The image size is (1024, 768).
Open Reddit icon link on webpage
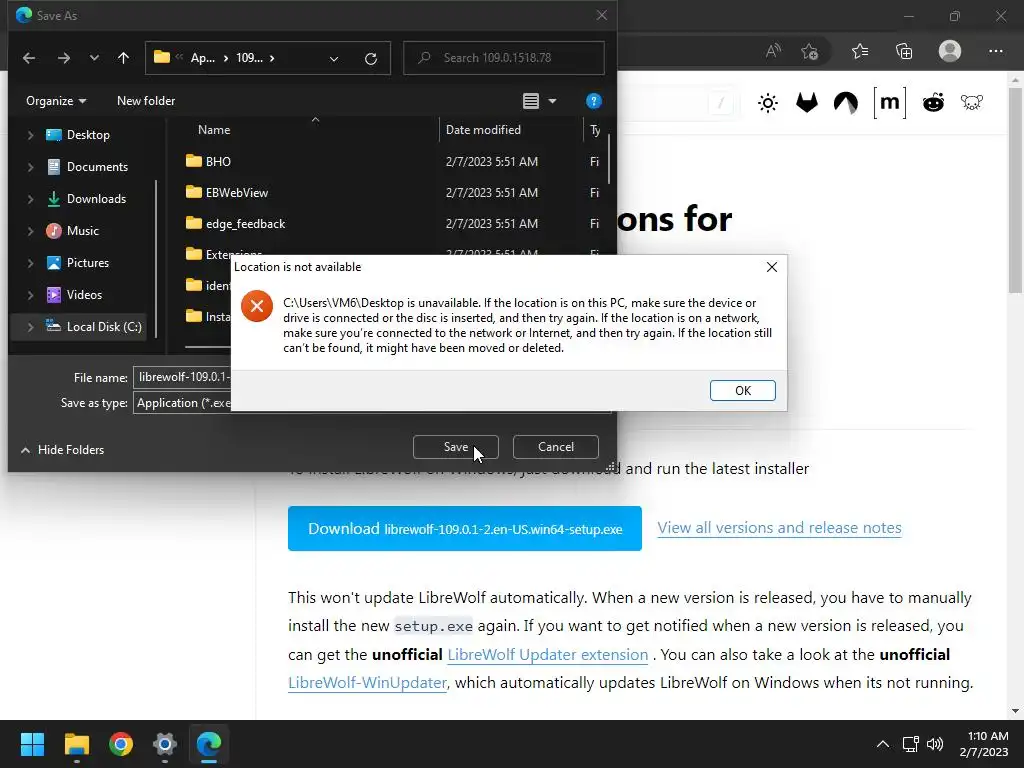coord(933,103)
